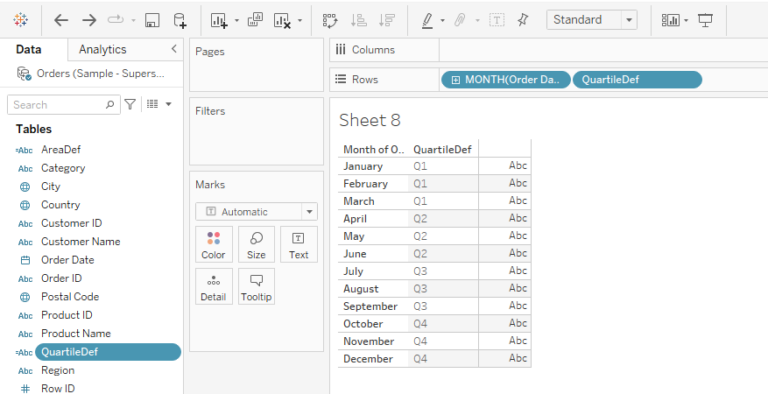Image resolution: width=768 pixels, height=394 pixels.
Task: Sort ascending using toolbar icon
Action: 359,20
